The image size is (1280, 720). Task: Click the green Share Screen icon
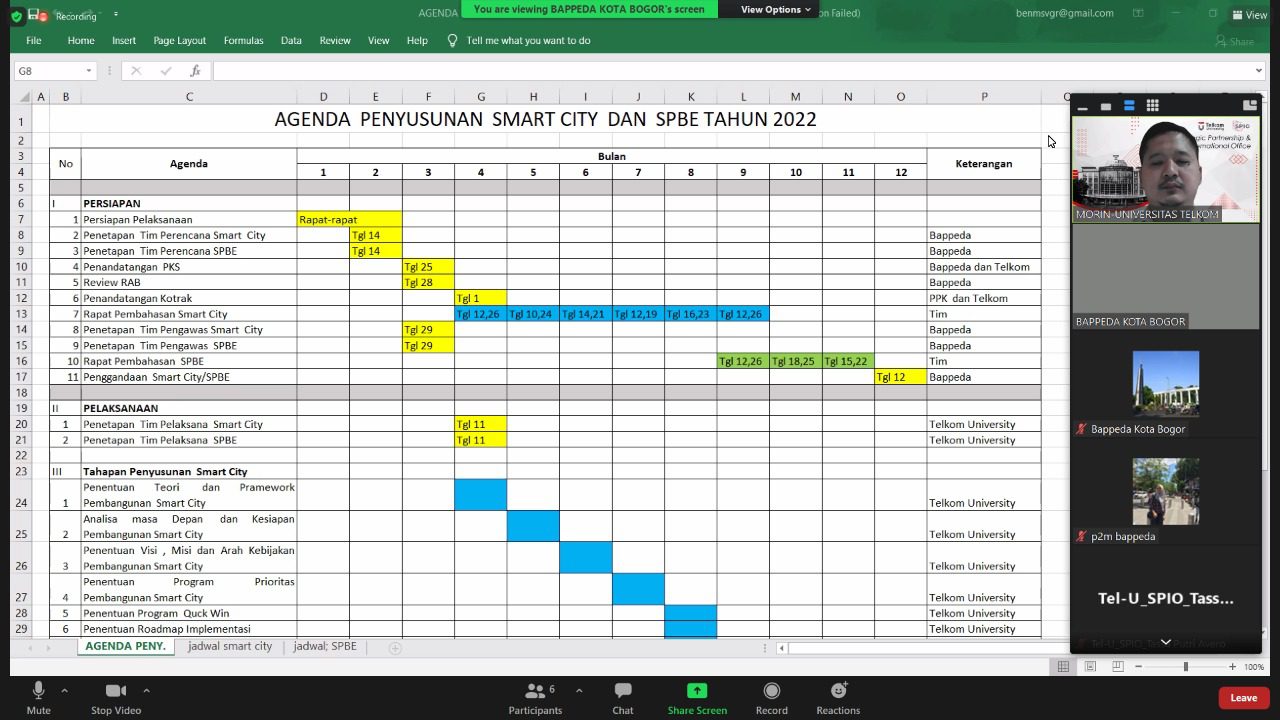pos(697,691)
